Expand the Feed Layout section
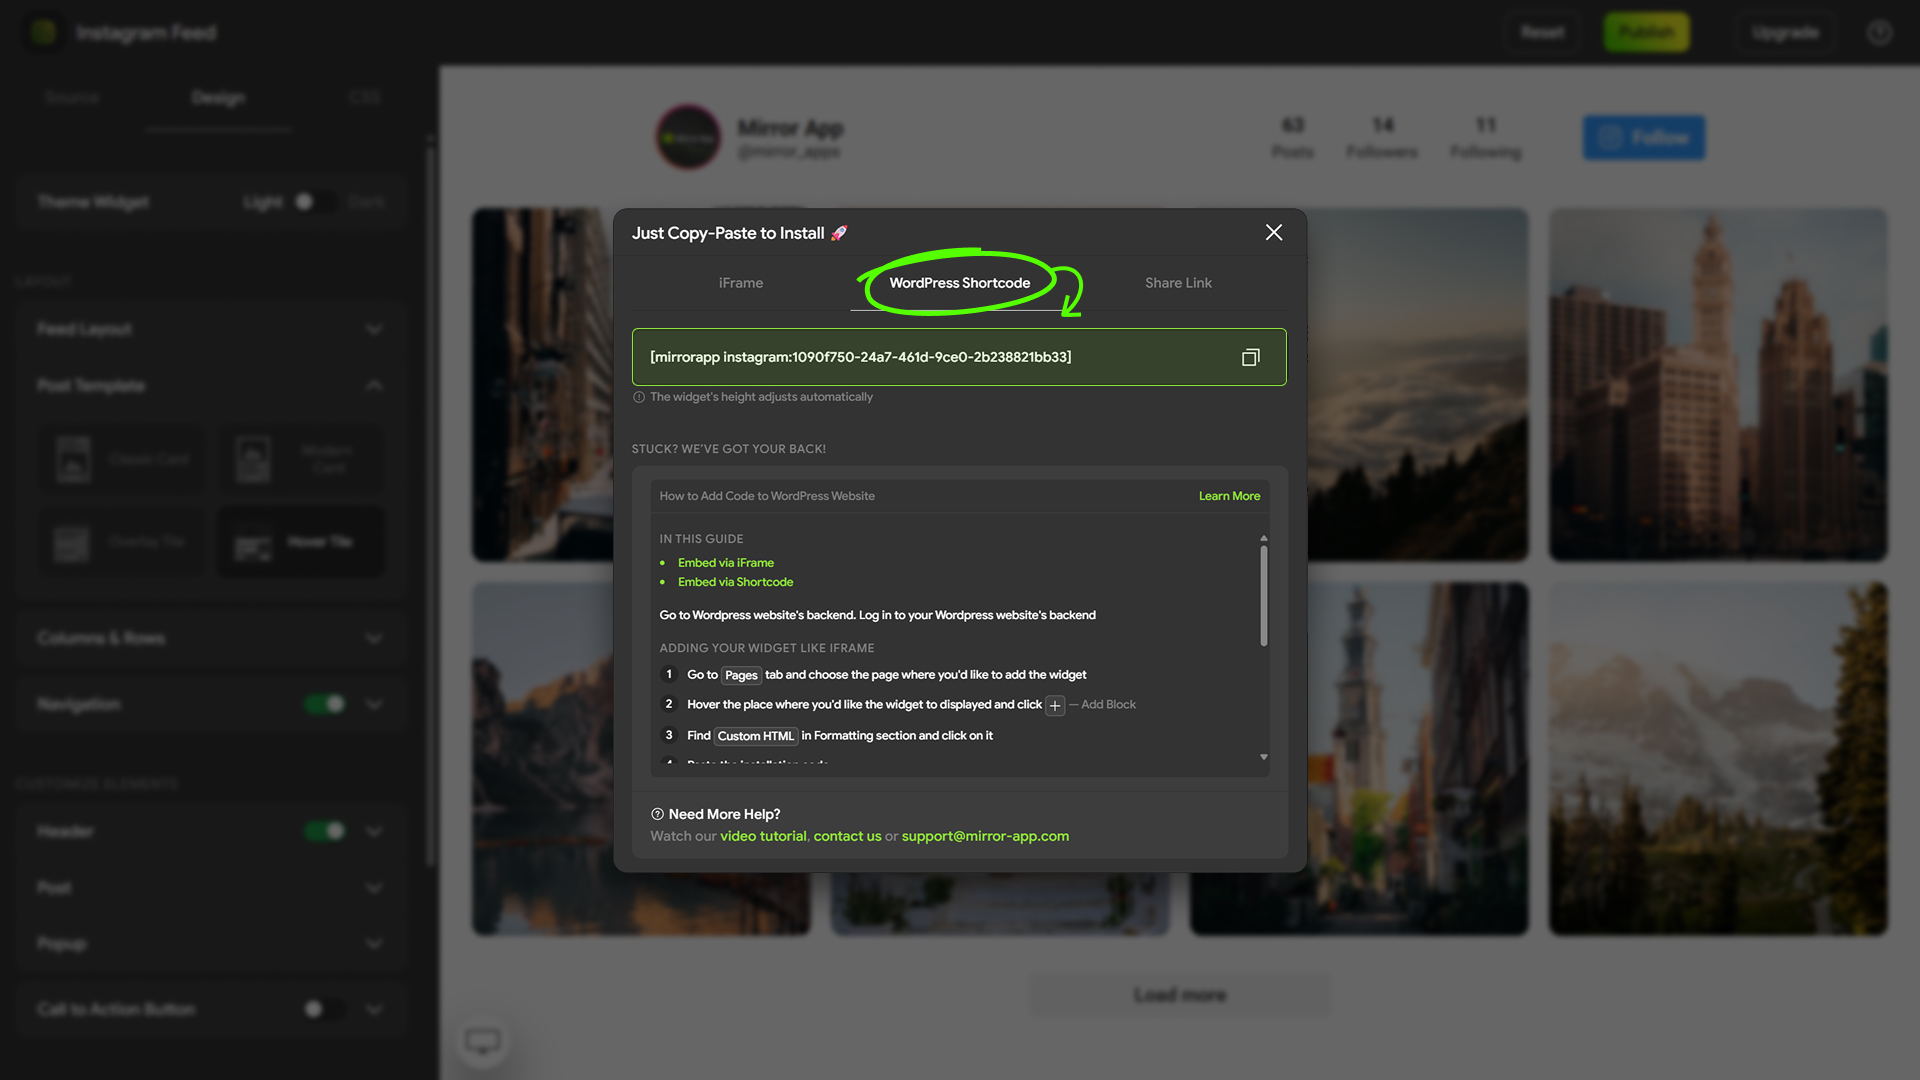Viewport: 1920px width, 1080px height. (x=374, y=330)
